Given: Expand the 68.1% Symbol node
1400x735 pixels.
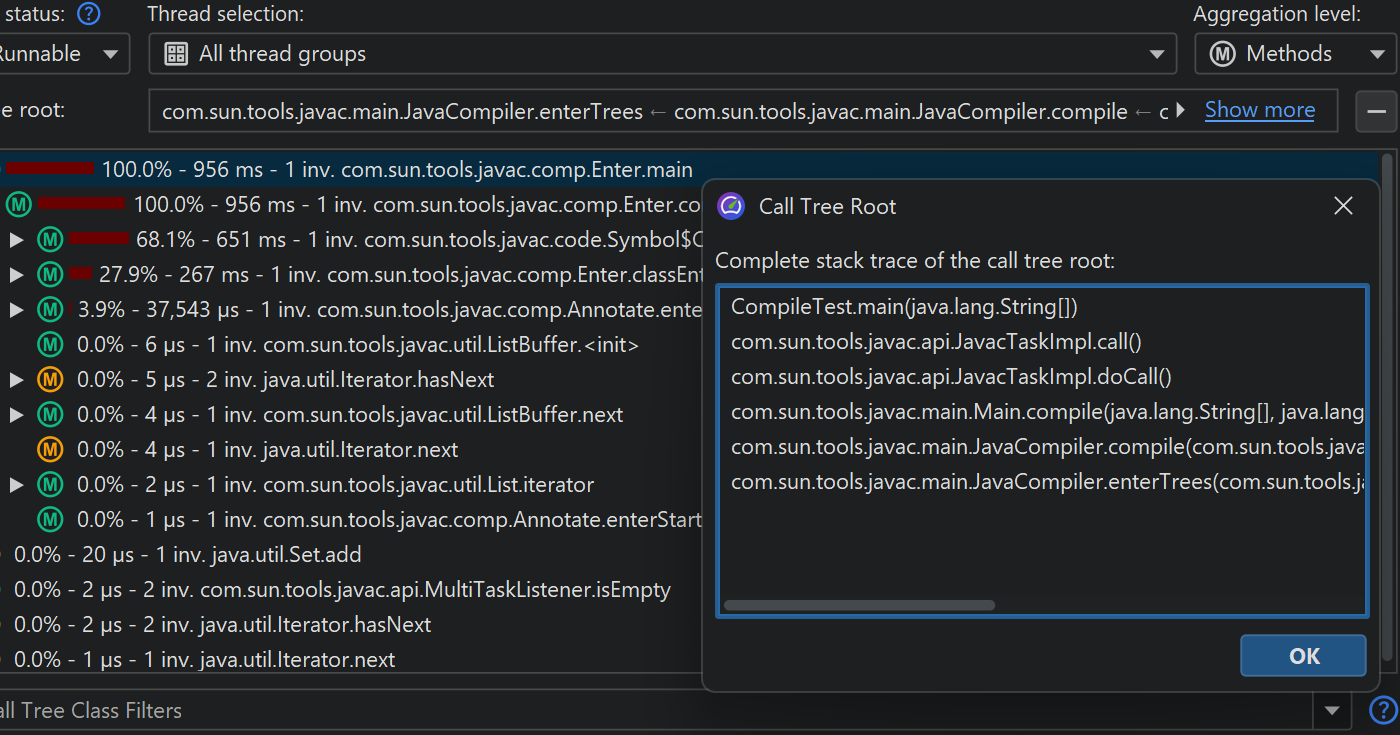Looking at the screenshot, I should tap(16, 240).
